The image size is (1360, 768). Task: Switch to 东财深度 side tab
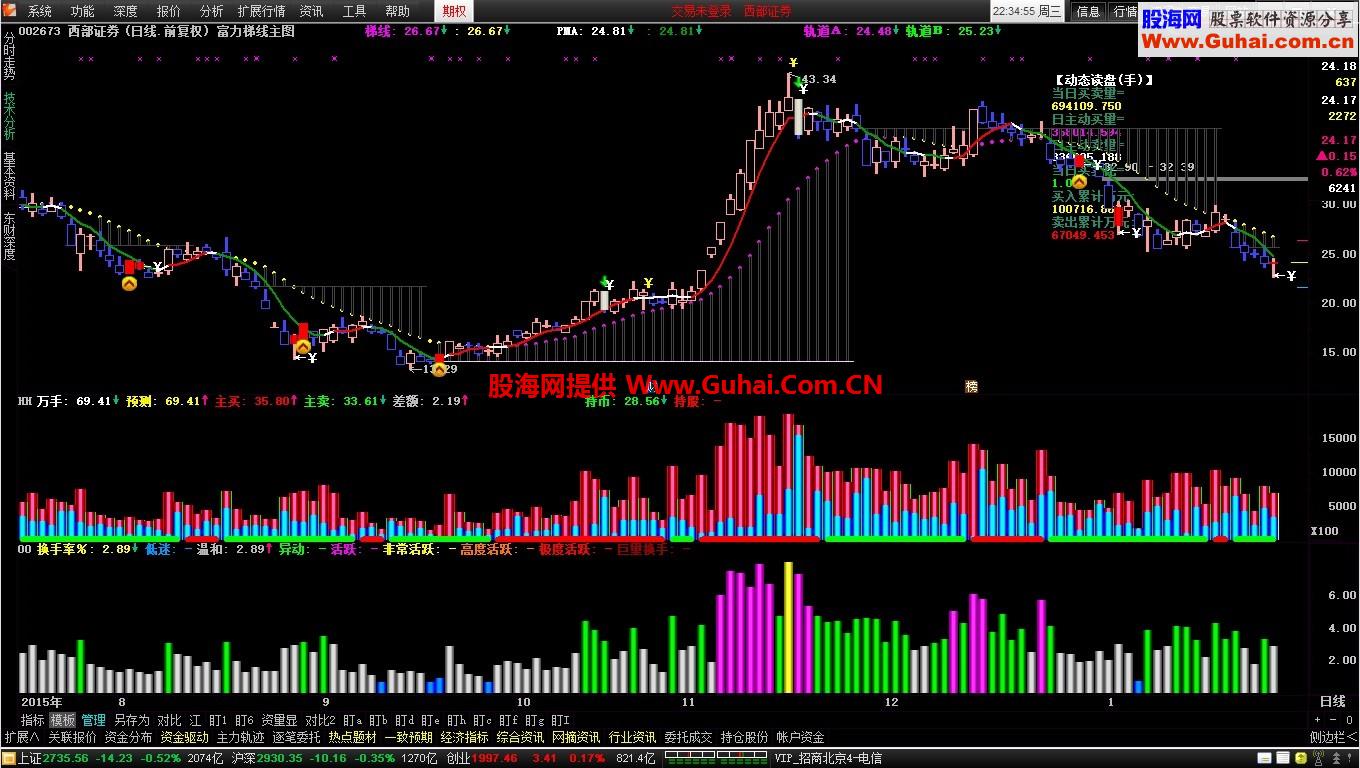tap(9, 236)
